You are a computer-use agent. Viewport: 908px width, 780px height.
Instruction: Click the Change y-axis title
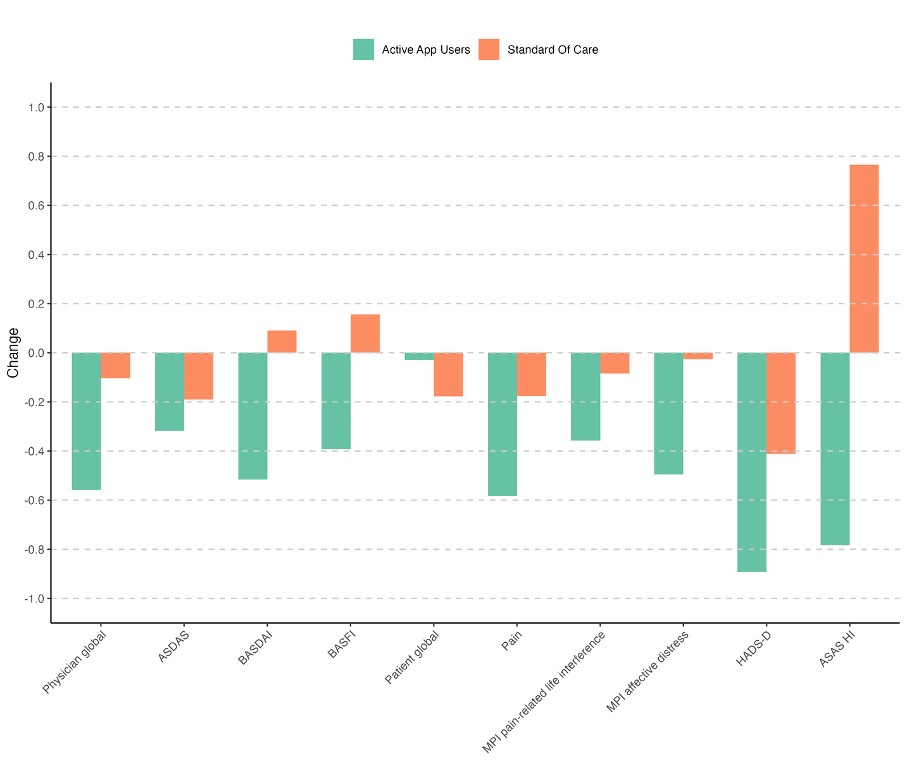(x=13, y=352)
